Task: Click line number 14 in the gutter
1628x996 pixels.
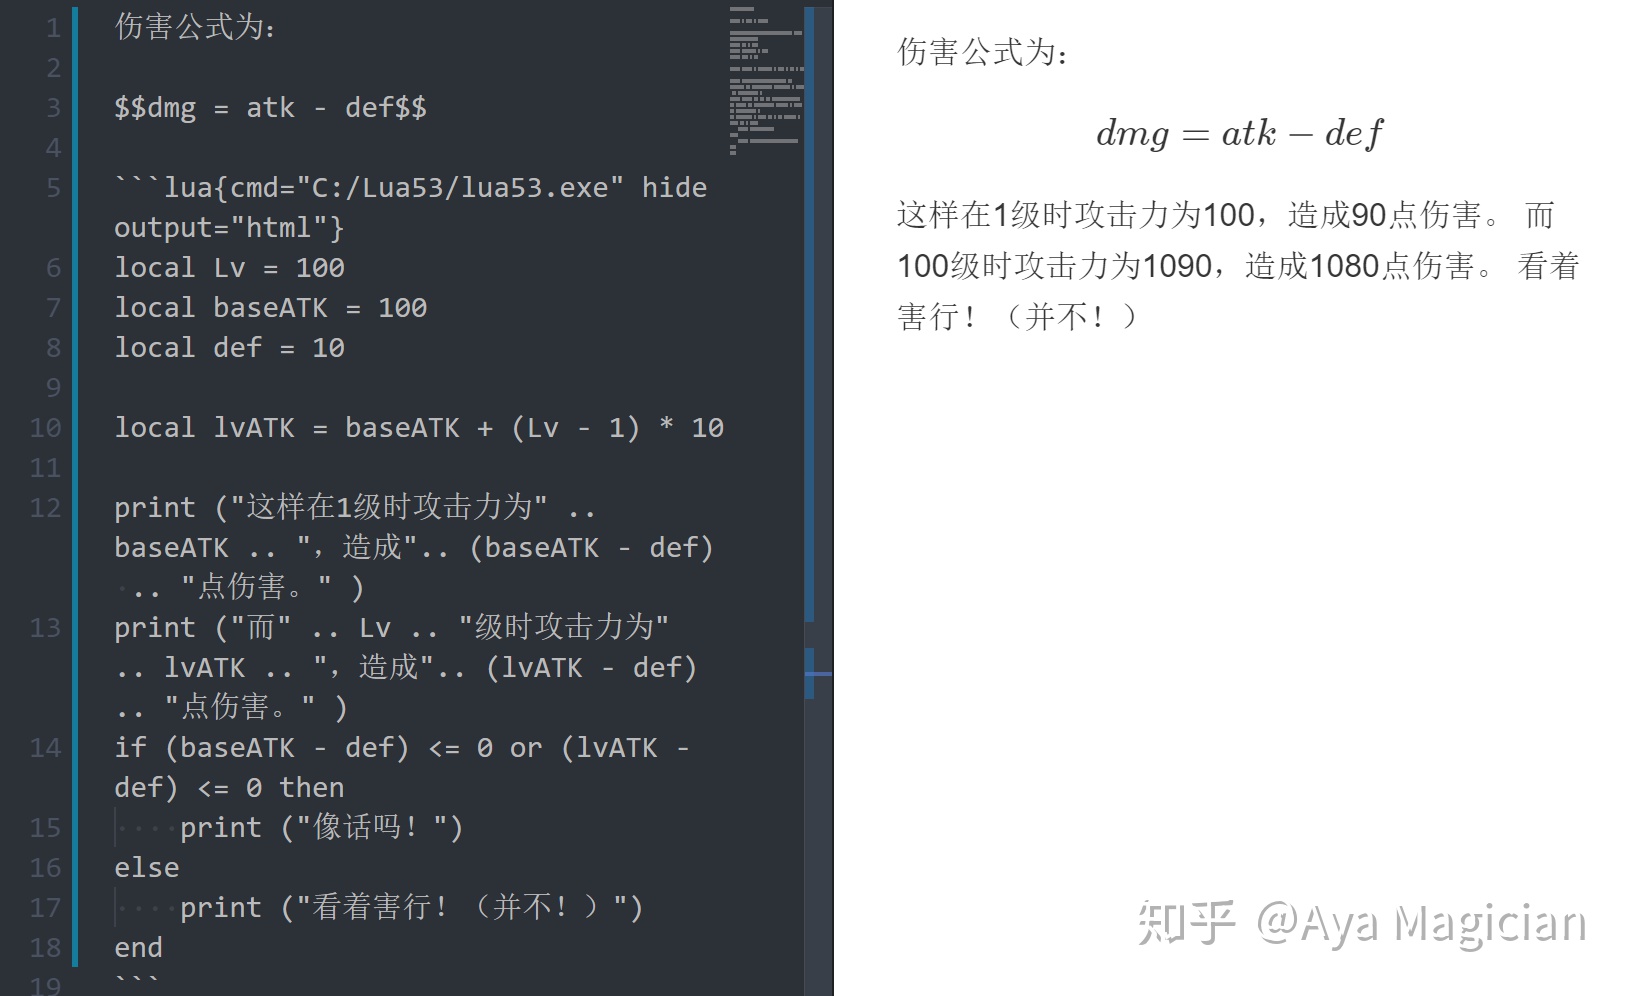Action: point(46,748)
